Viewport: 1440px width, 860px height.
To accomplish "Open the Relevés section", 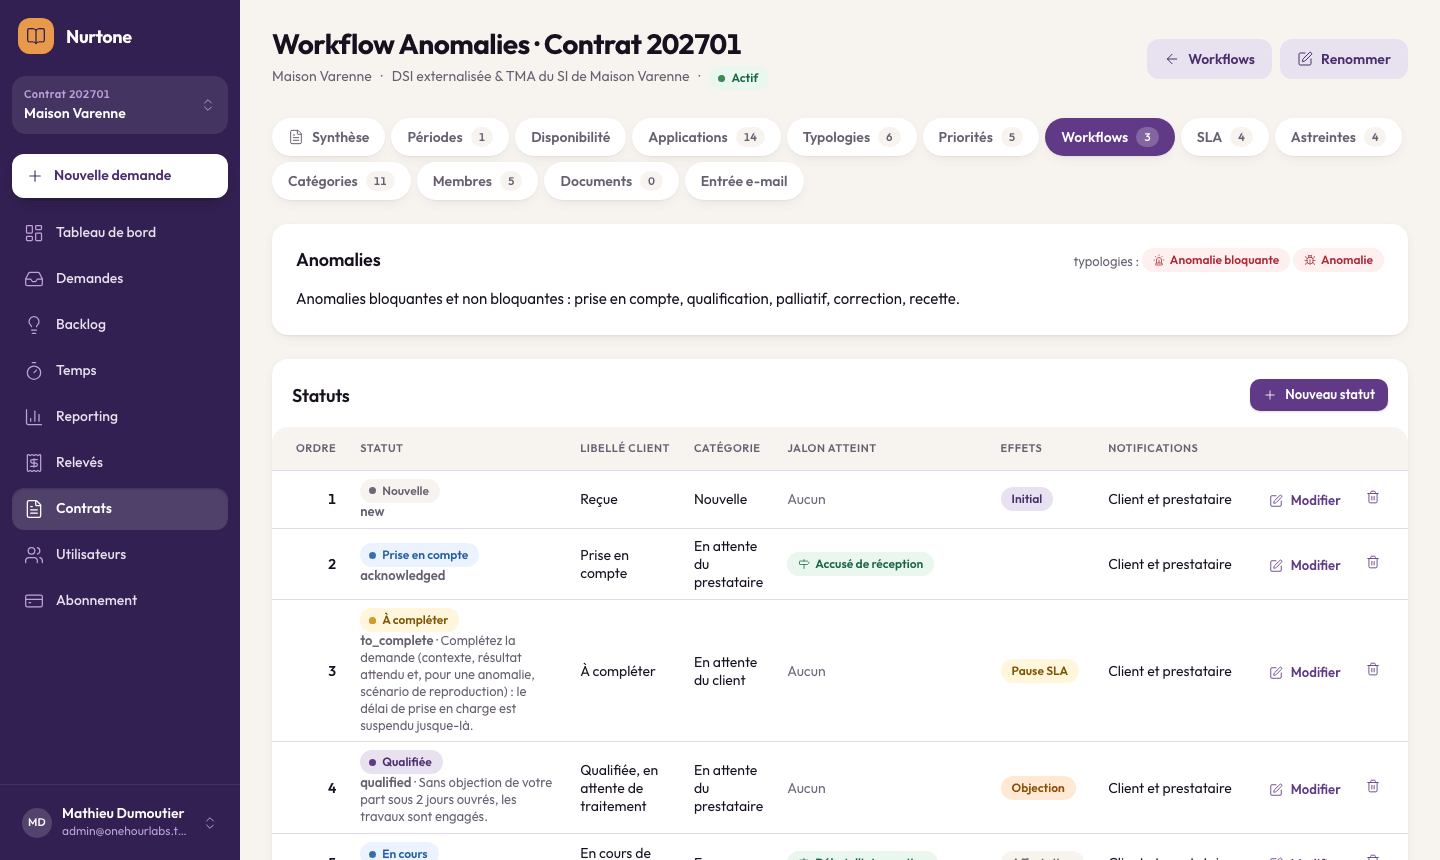I will click(120, 462).
